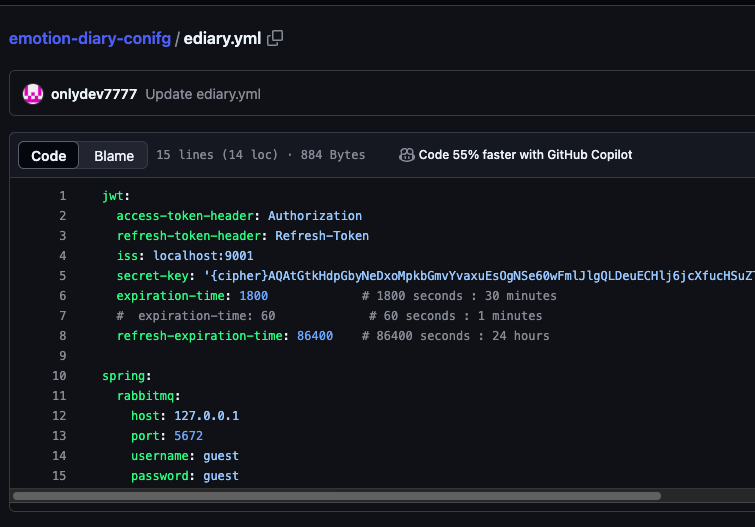Click the jwt key on line 1

click(x=113, y=196)
